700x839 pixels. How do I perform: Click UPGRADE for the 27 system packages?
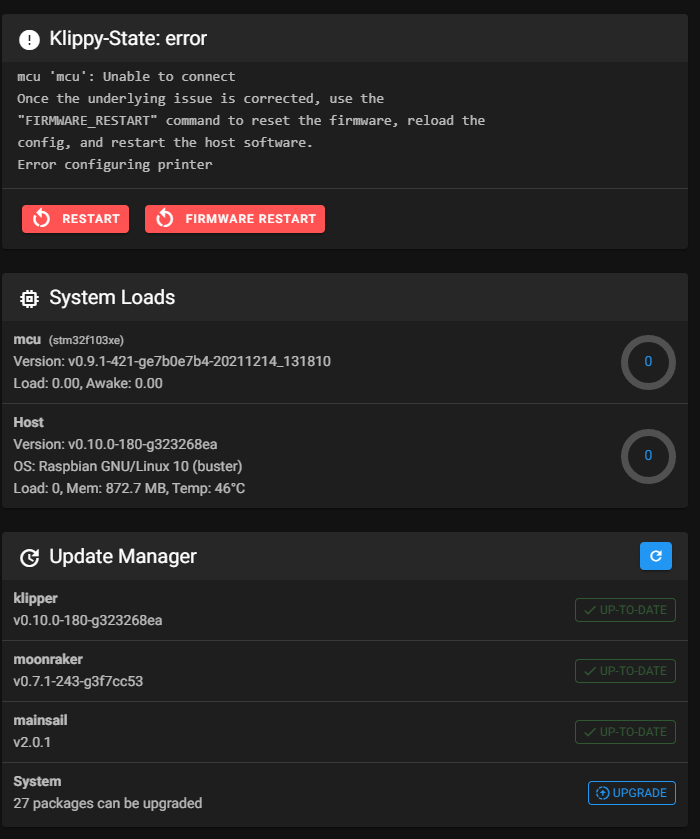point(631,792)
